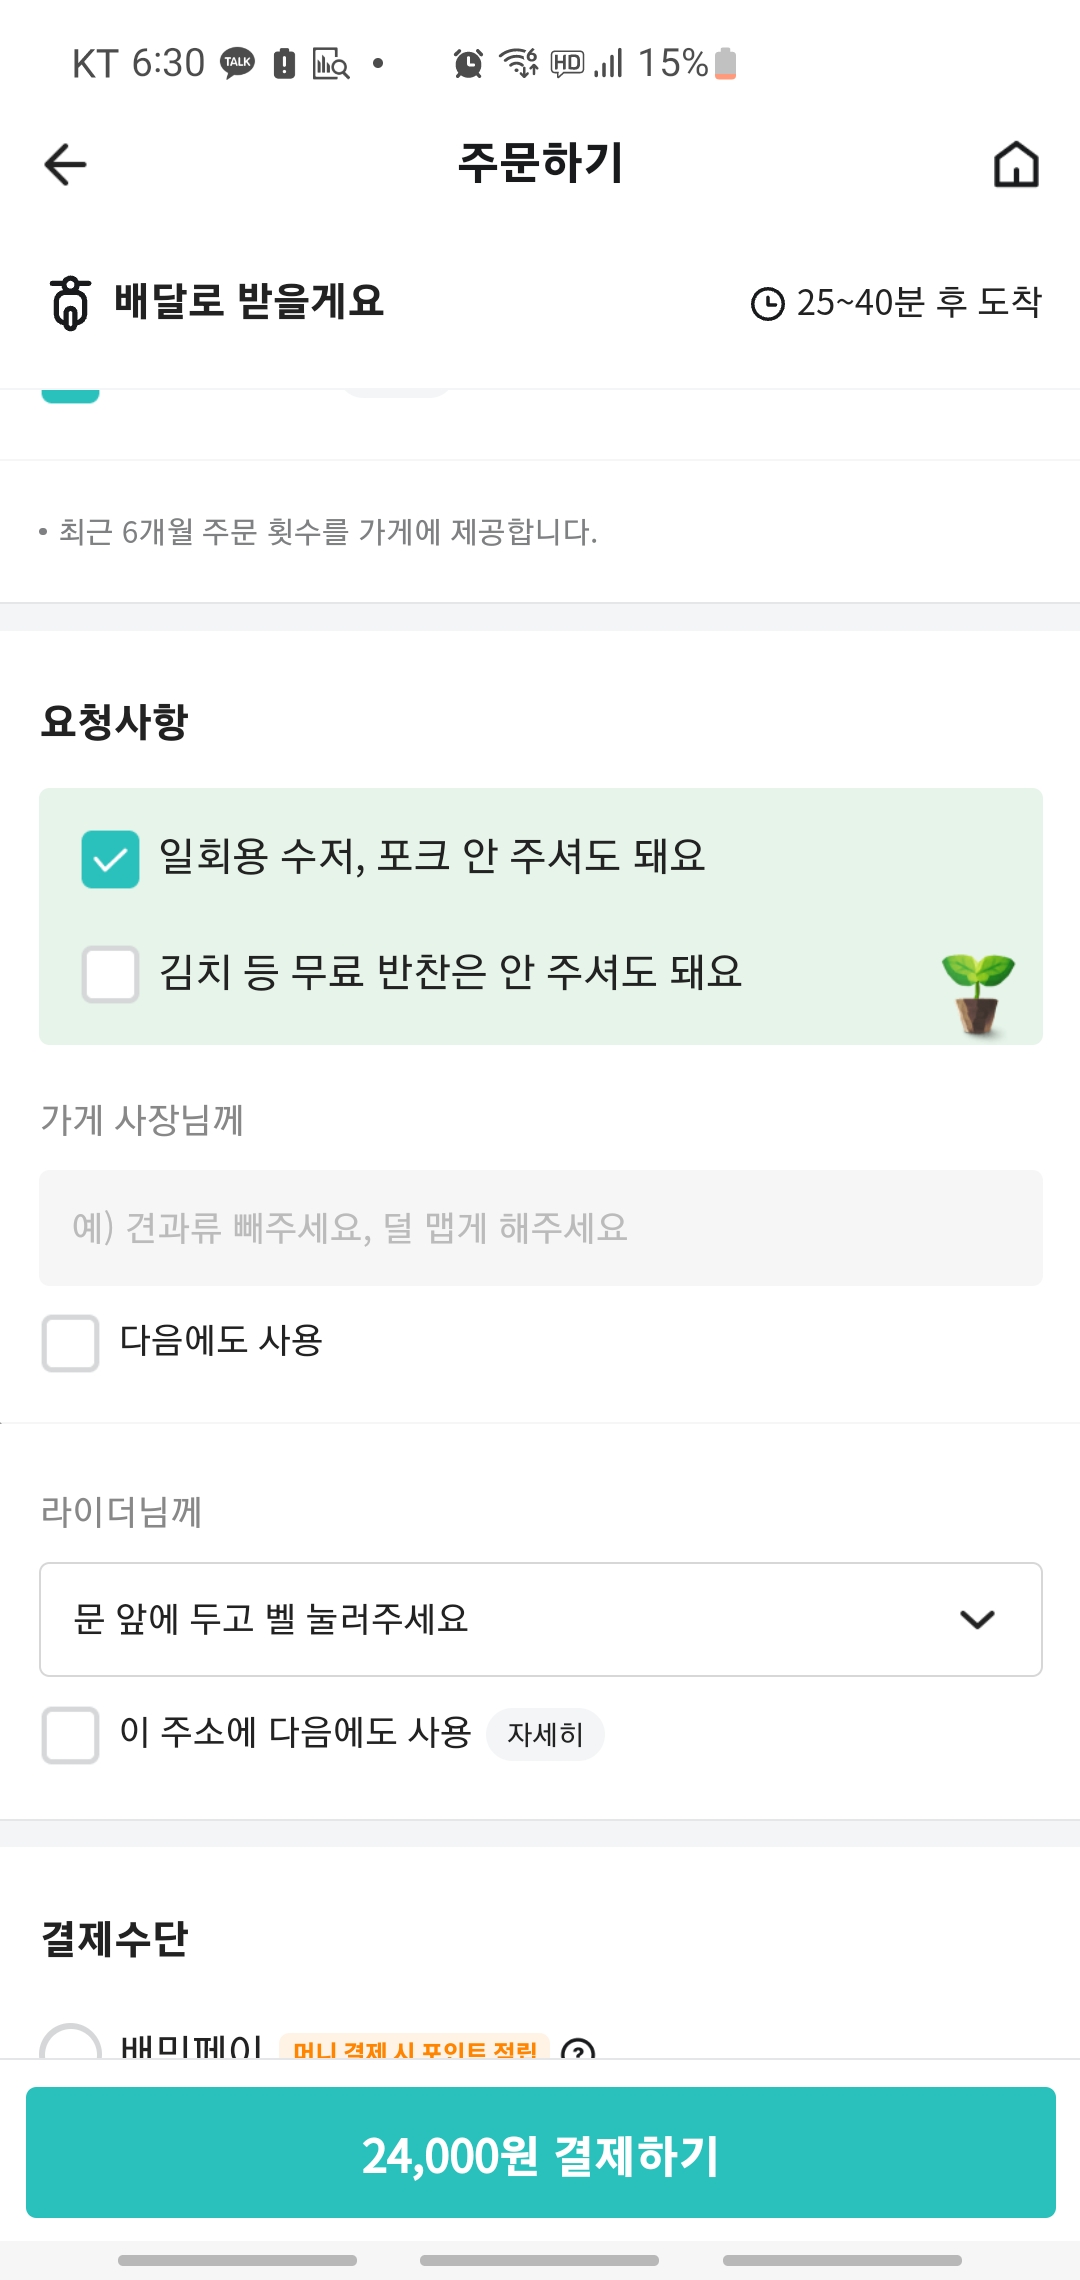Tap the plant sprout eco icon
The width and height of the screenshot is (1080, 2280).
pyautogui.click(x=977, y=992)
